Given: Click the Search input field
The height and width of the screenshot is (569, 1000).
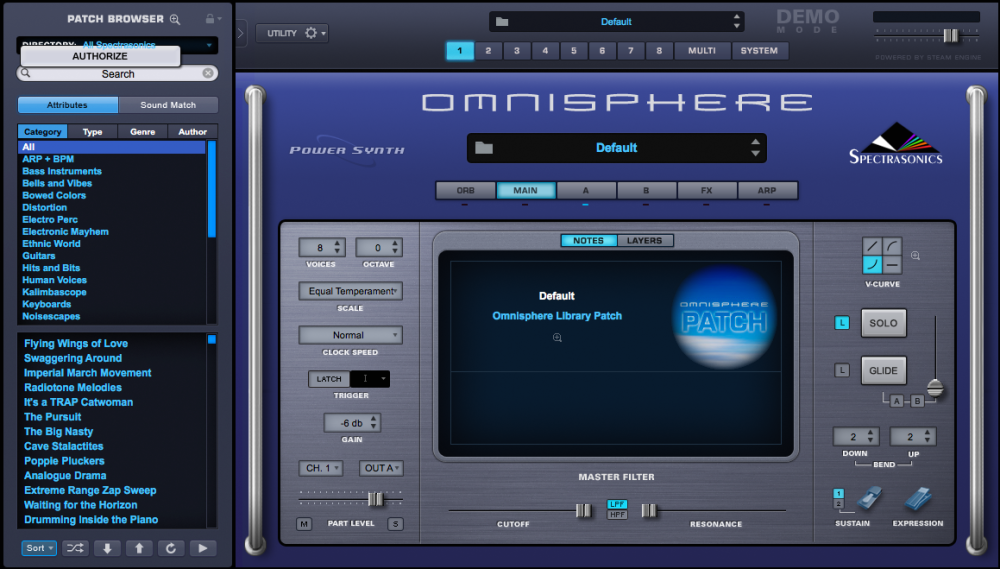Looking at the screenshot, I should (x=117, y=73).
